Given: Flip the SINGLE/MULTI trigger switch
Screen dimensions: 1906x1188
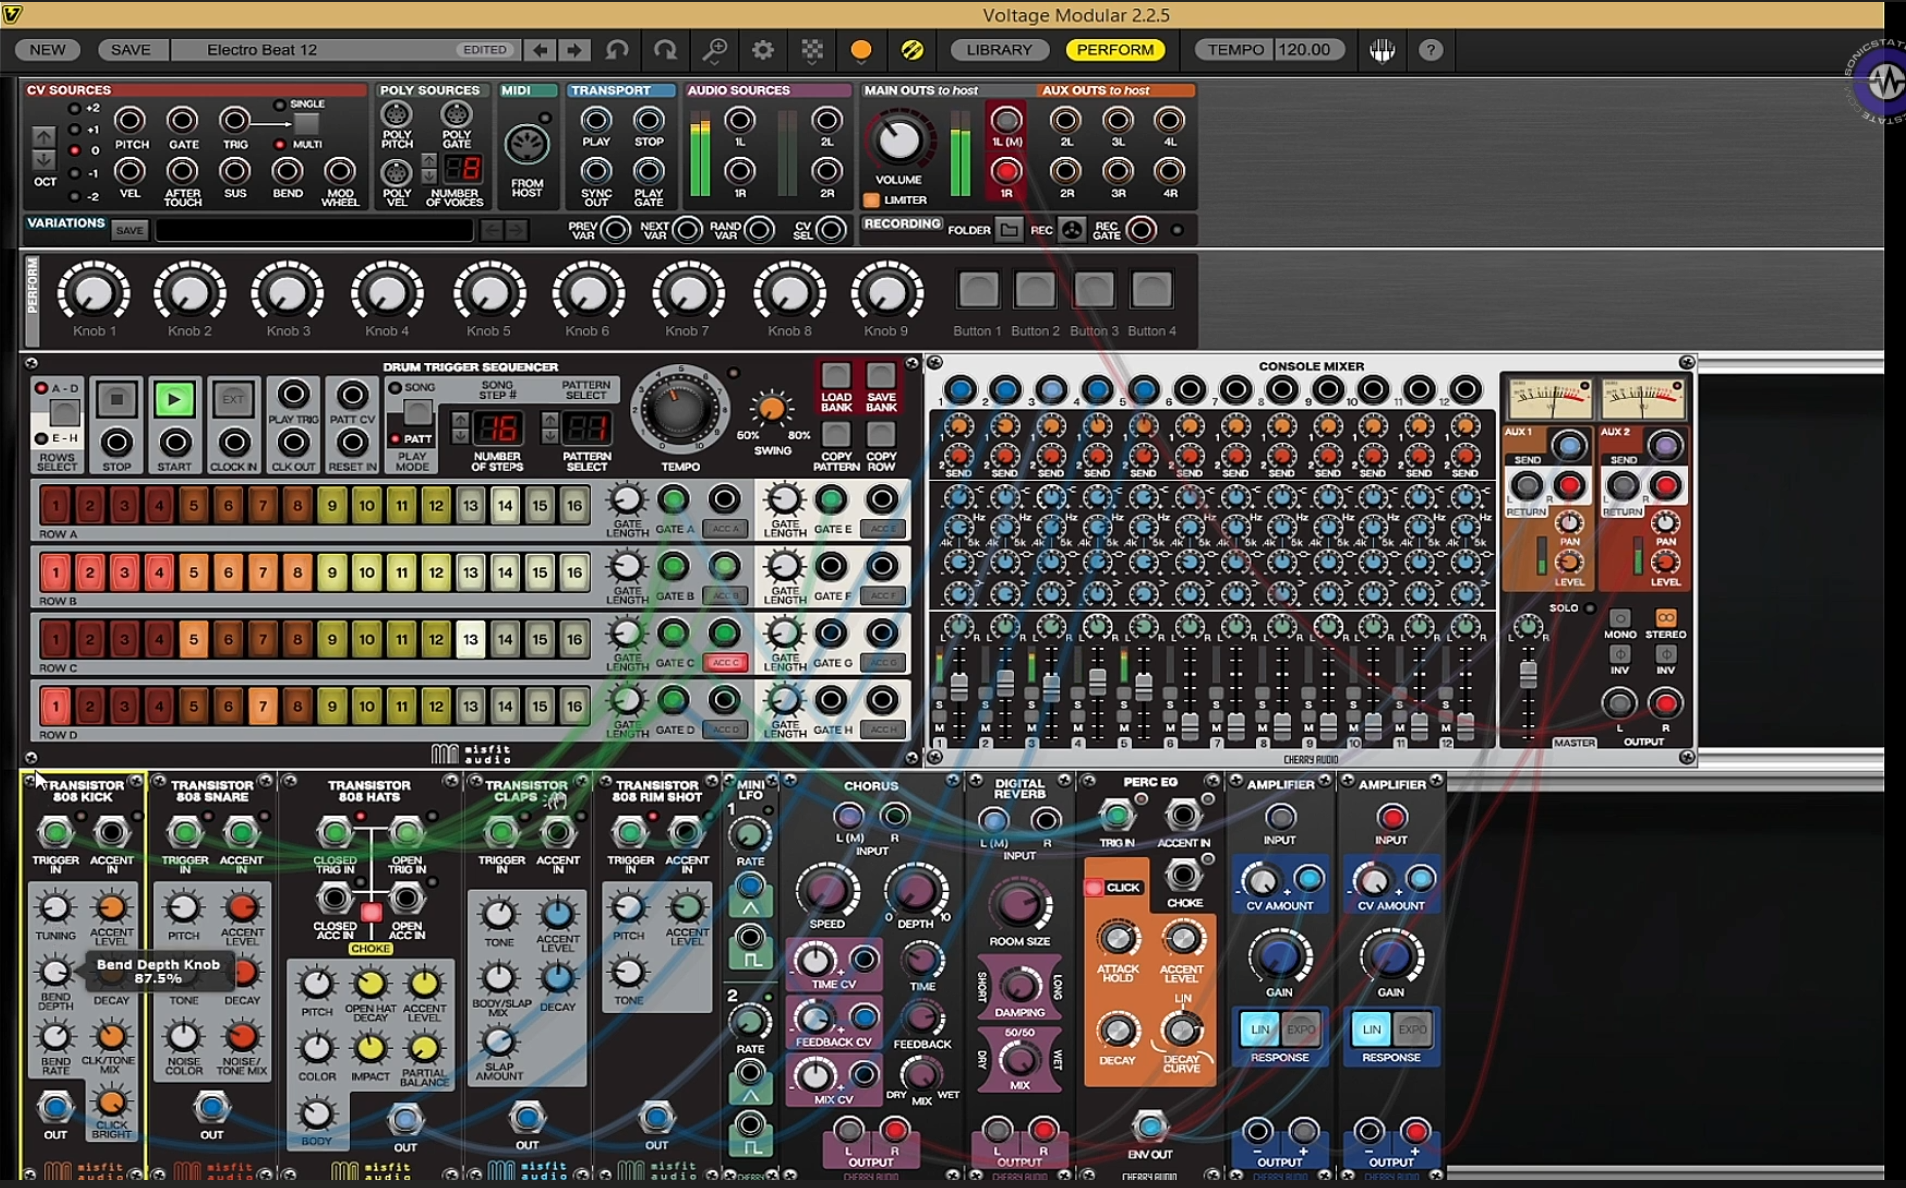Looking at the screenshot, I should tap(306, 124).
